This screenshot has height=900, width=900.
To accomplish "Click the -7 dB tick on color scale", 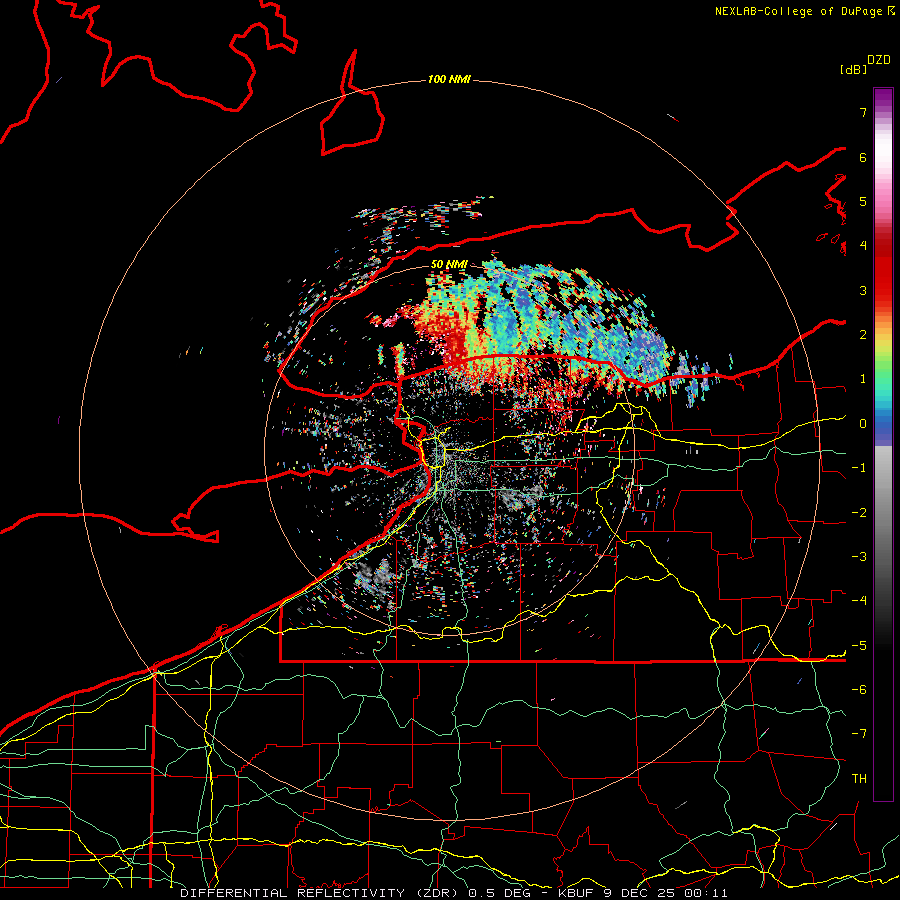I will [859, 734].
